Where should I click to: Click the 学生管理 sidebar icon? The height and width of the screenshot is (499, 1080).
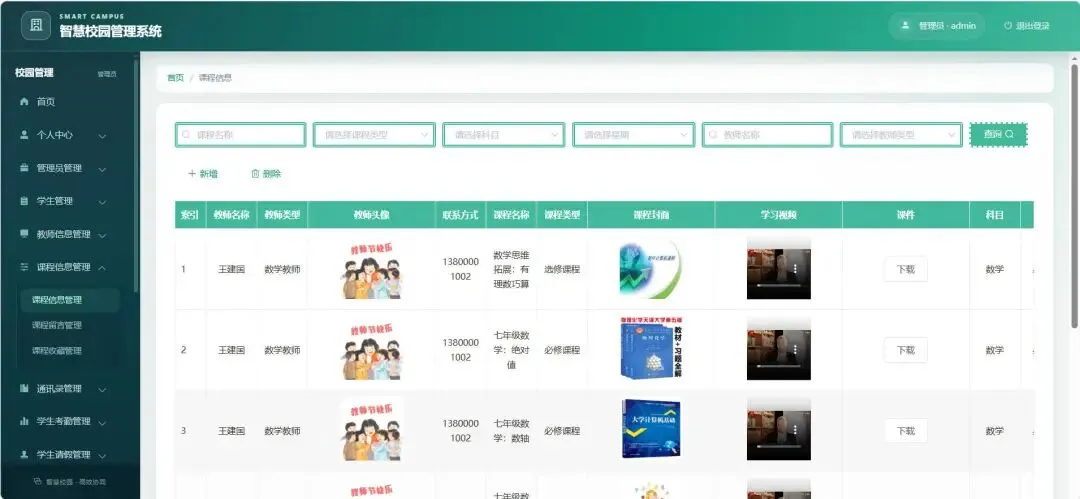coord(24,201)
